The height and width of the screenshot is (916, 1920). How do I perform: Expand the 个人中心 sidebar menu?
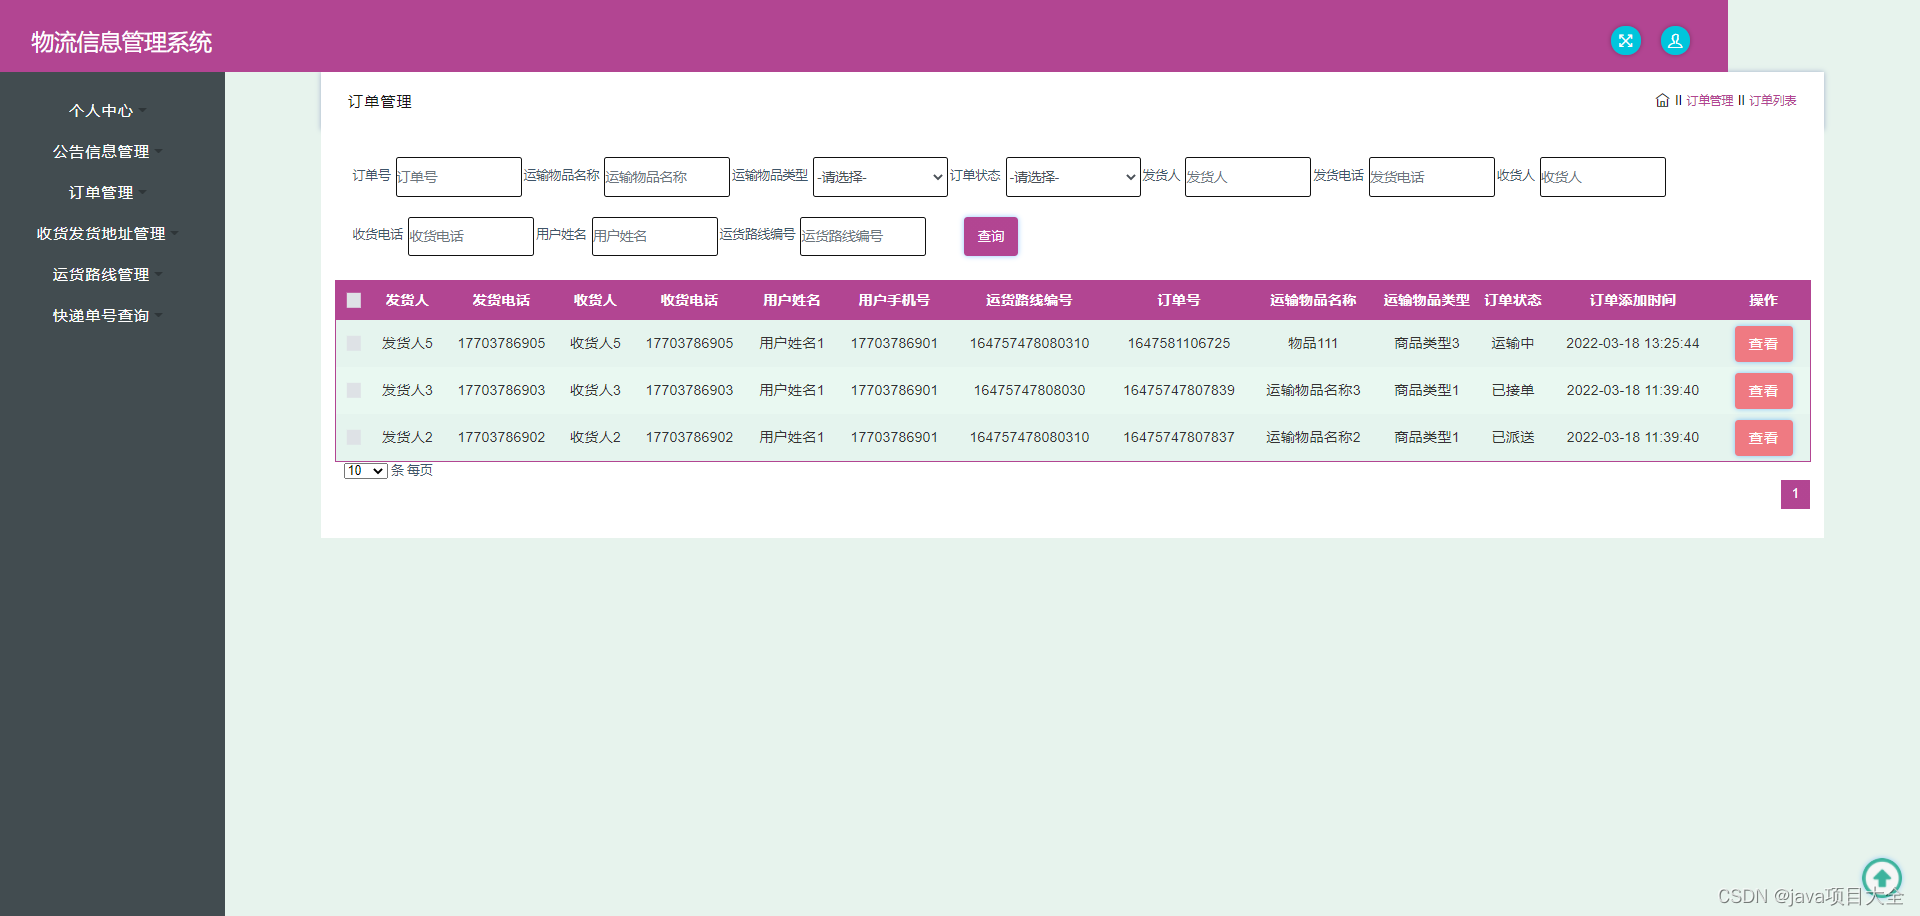coord(107,111)
